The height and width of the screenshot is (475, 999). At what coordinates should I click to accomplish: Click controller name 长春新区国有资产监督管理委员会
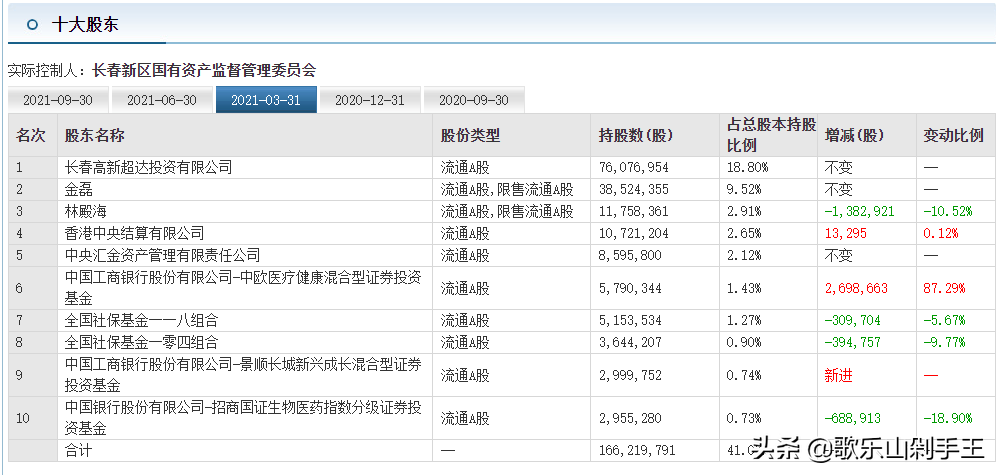pos(204,70)
